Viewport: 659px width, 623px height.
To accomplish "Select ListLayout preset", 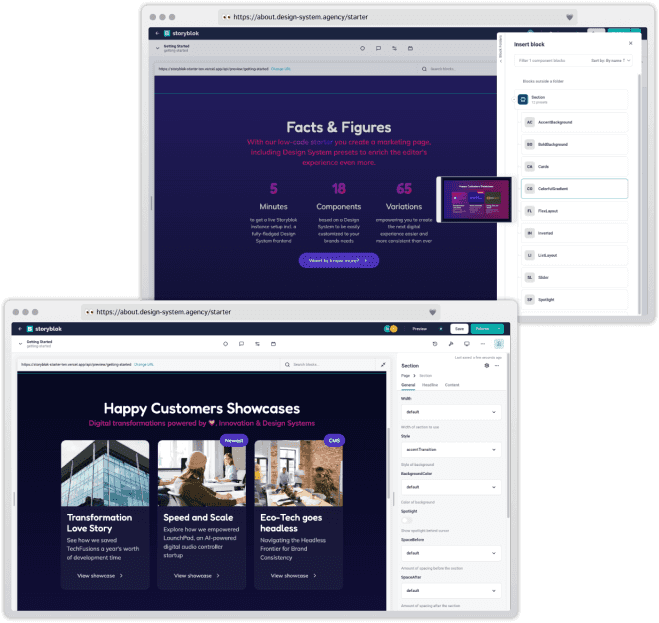I will [575, 255].
